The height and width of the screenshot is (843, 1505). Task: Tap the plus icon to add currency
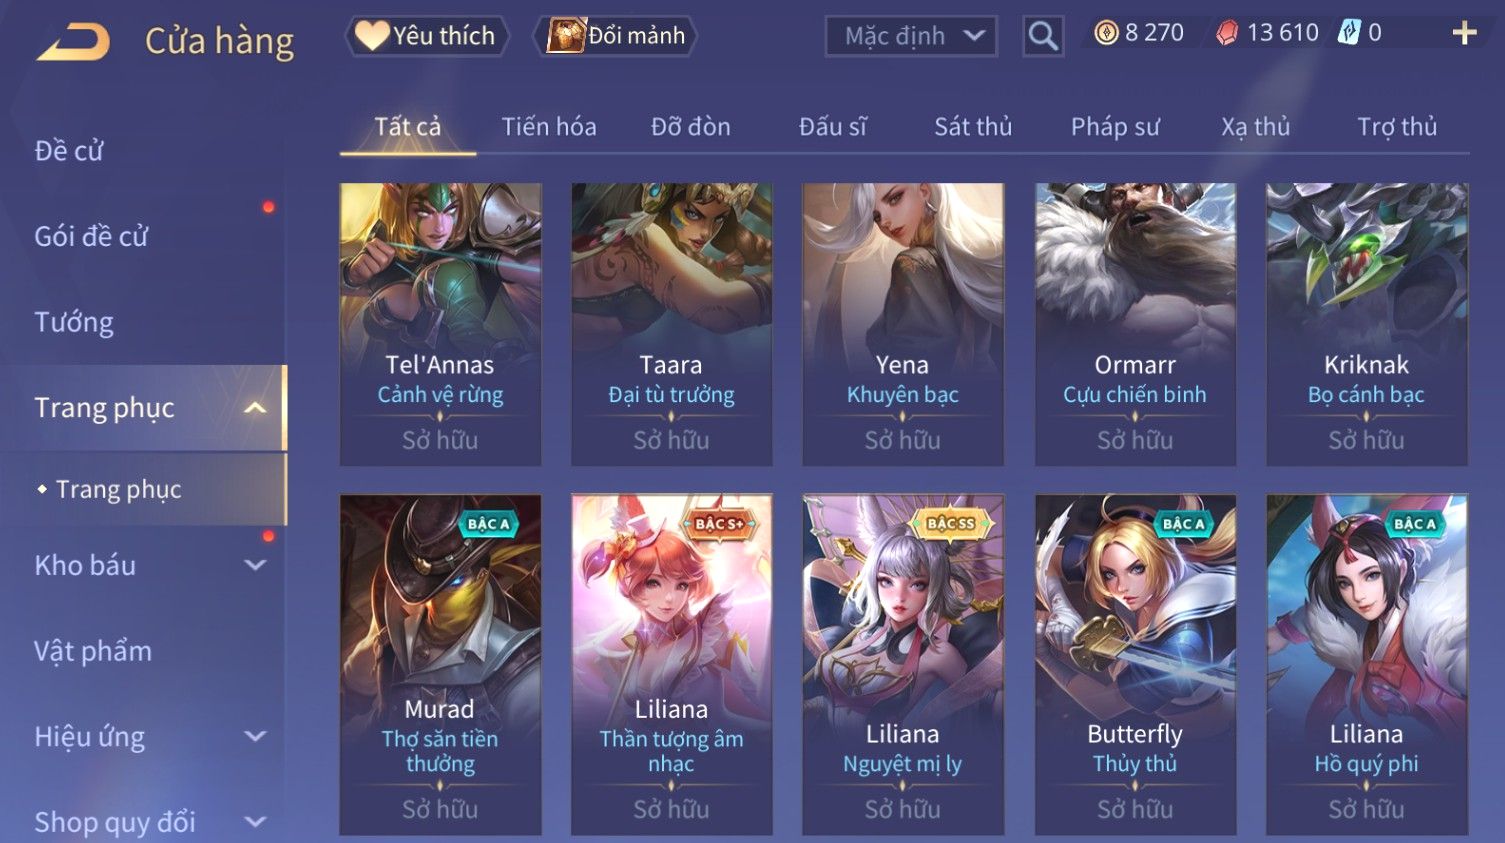(x=1464, y=33)
